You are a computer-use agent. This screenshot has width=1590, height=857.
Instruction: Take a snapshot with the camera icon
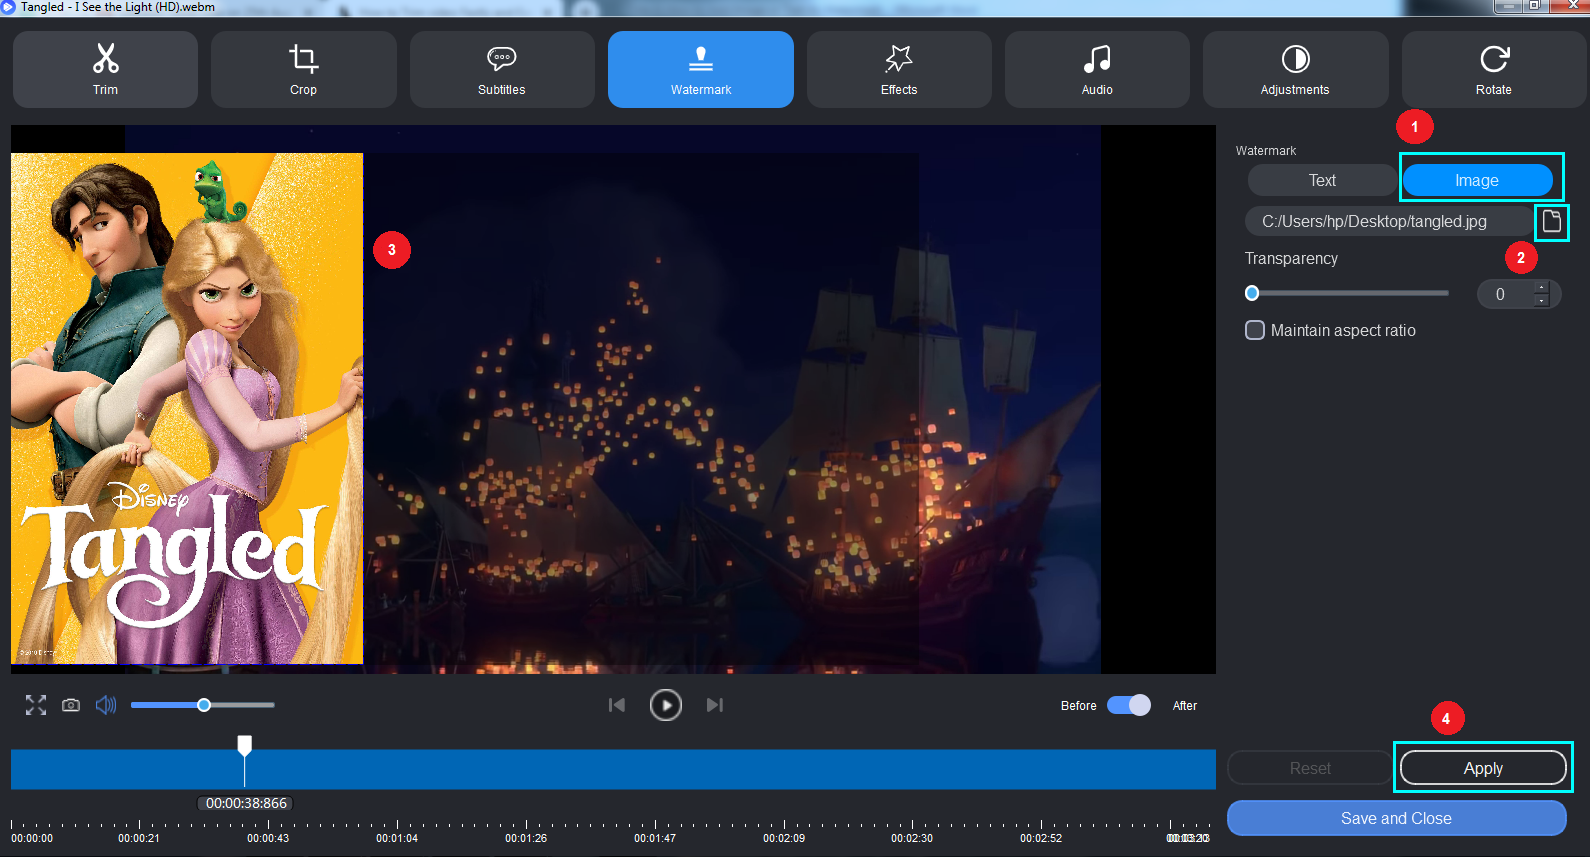pos(71,705)
